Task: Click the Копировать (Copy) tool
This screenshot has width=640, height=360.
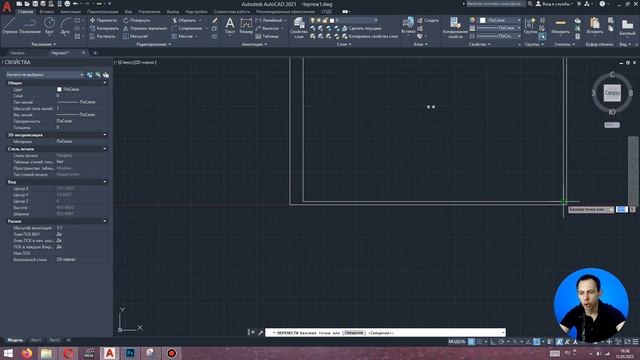Action: click(104, 28)
